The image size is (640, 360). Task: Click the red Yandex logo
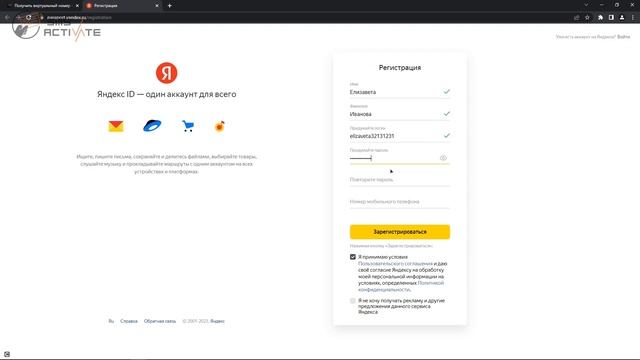pyautogui.click(x=167, y=73)
